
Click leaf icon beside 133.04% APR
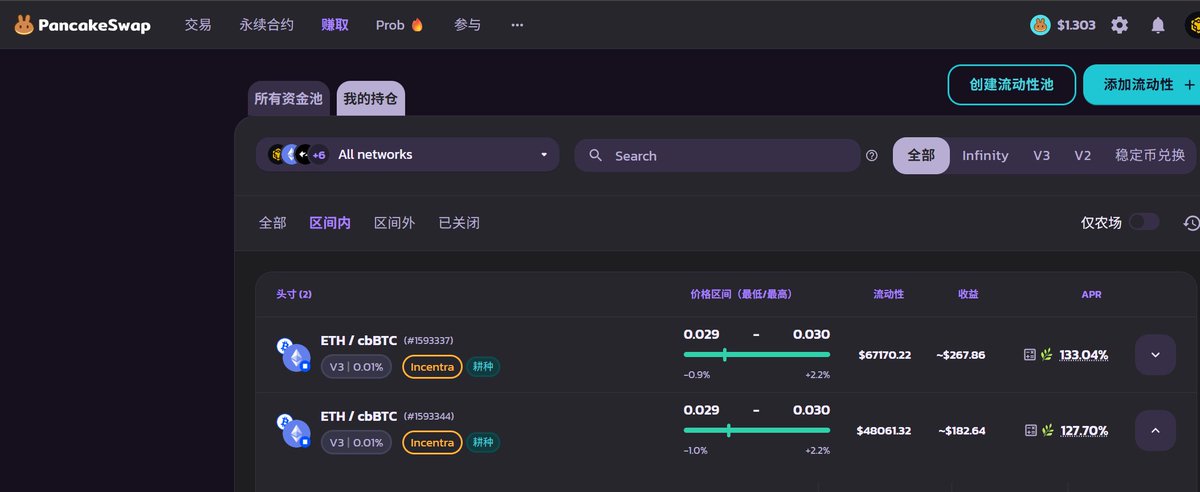[1047, 355]
